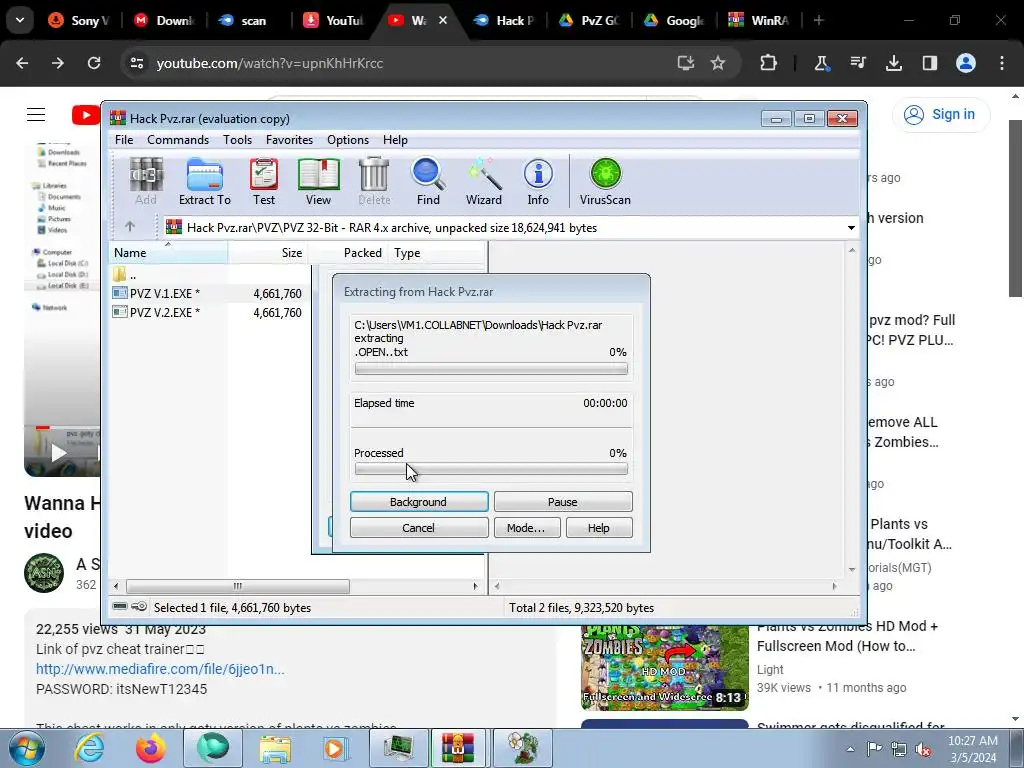1024x768 pixels.
Task: Open the Plants vs Zombies HD Mod thumbnail
Action: pos(665,667)
